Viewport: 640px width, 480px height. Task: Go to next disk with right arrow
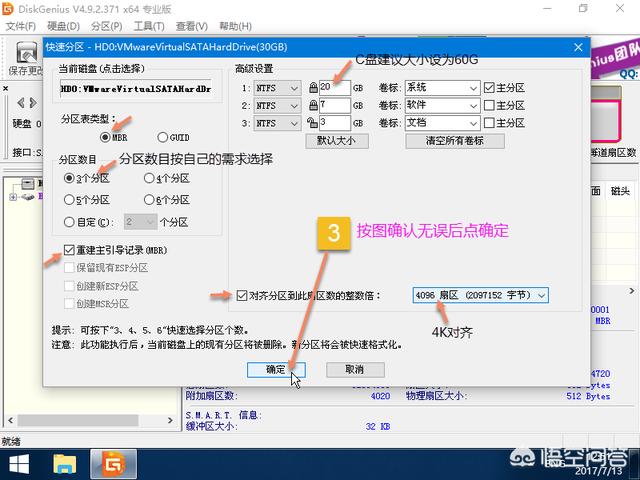tap(33, 103)
